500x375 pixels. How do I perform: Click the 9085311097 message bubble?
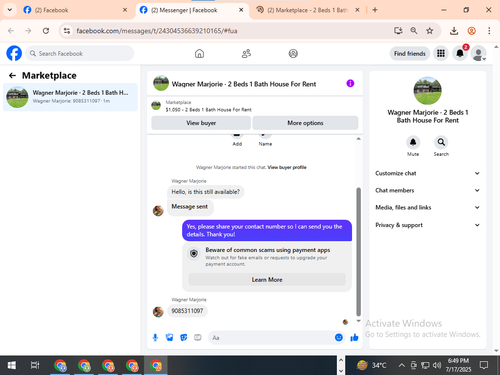[x=187, y=311]
